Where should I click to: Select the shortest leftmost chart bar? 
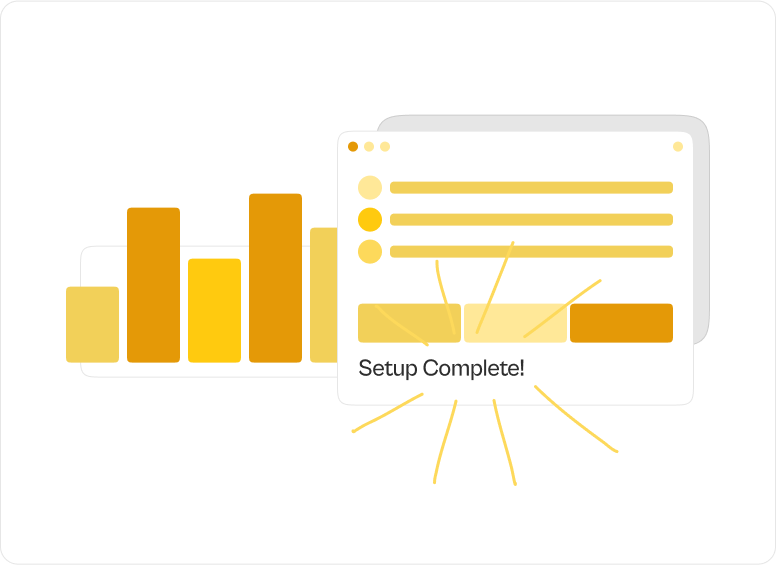point(93,325)
